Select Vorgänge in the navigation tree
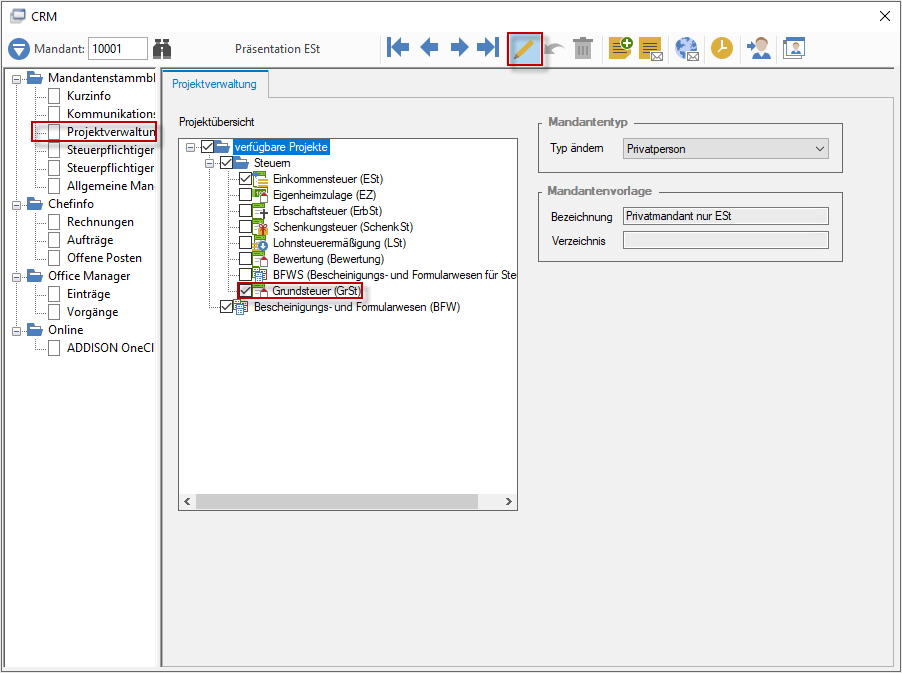Viewport: 902px width, 673px height. pos(93,312)
